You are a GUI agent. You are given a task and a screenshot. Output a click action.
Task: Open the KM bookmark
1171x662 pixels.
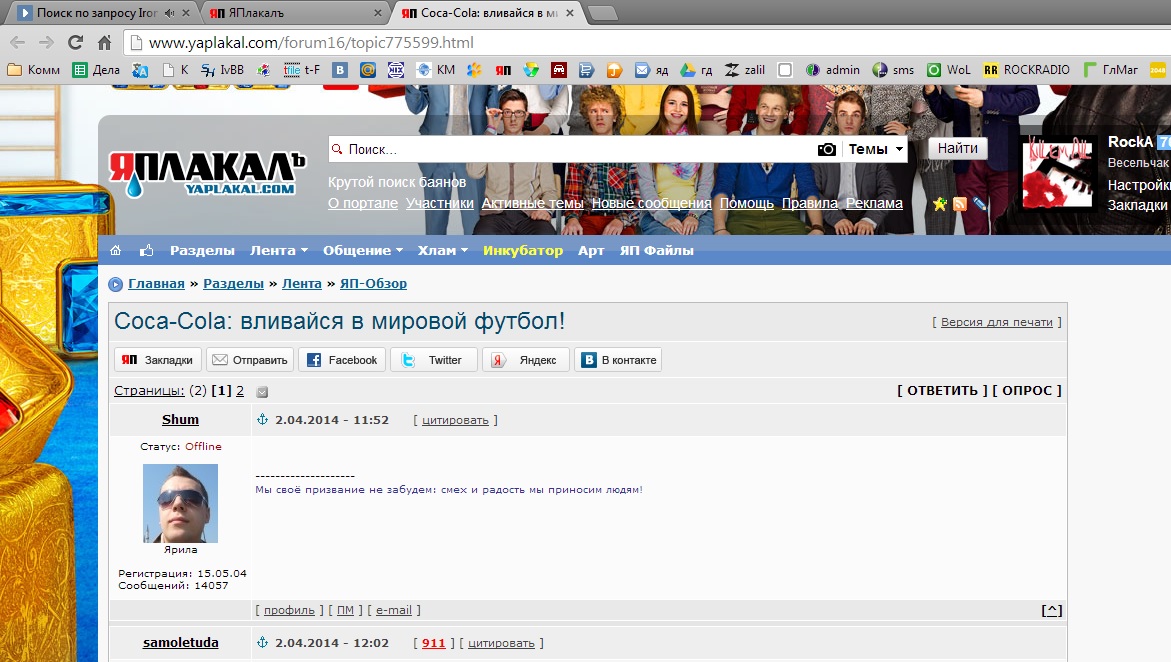coord(436,69)
